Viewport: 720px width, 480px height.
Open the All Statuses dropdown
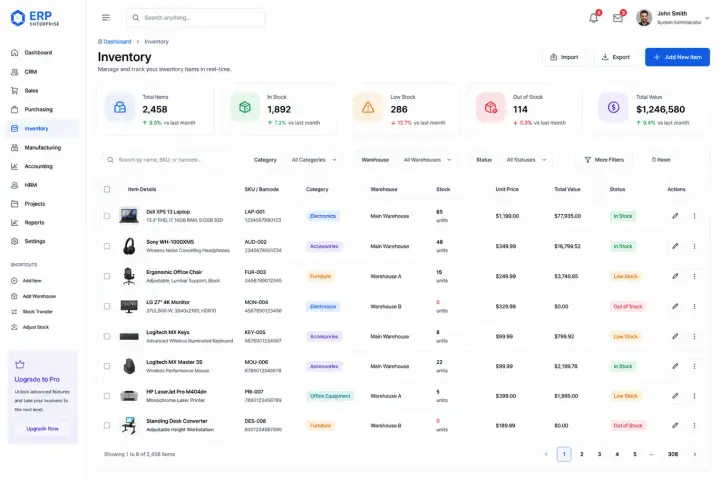pyautogui.click(x=526, y=160)
